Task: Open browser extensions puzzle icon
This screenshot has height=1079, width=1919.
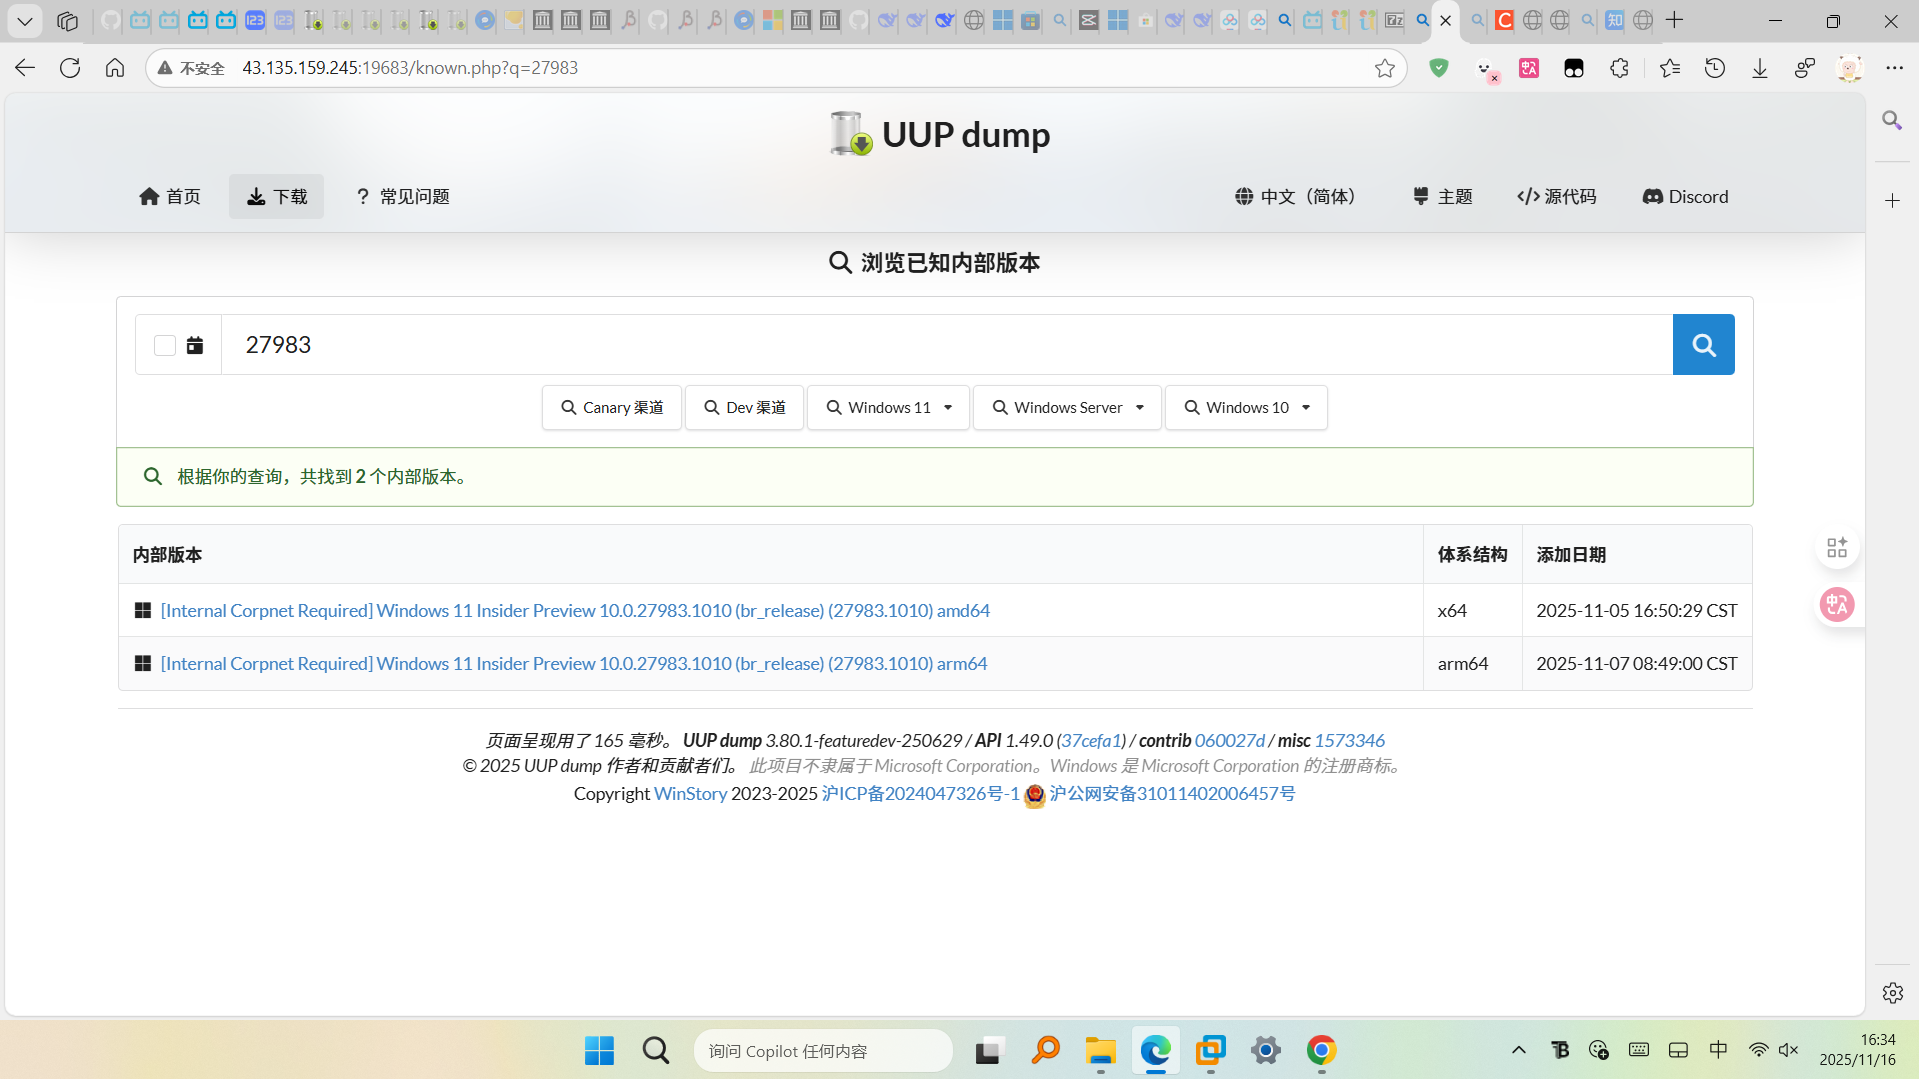Action: [x=1619, y=68]
